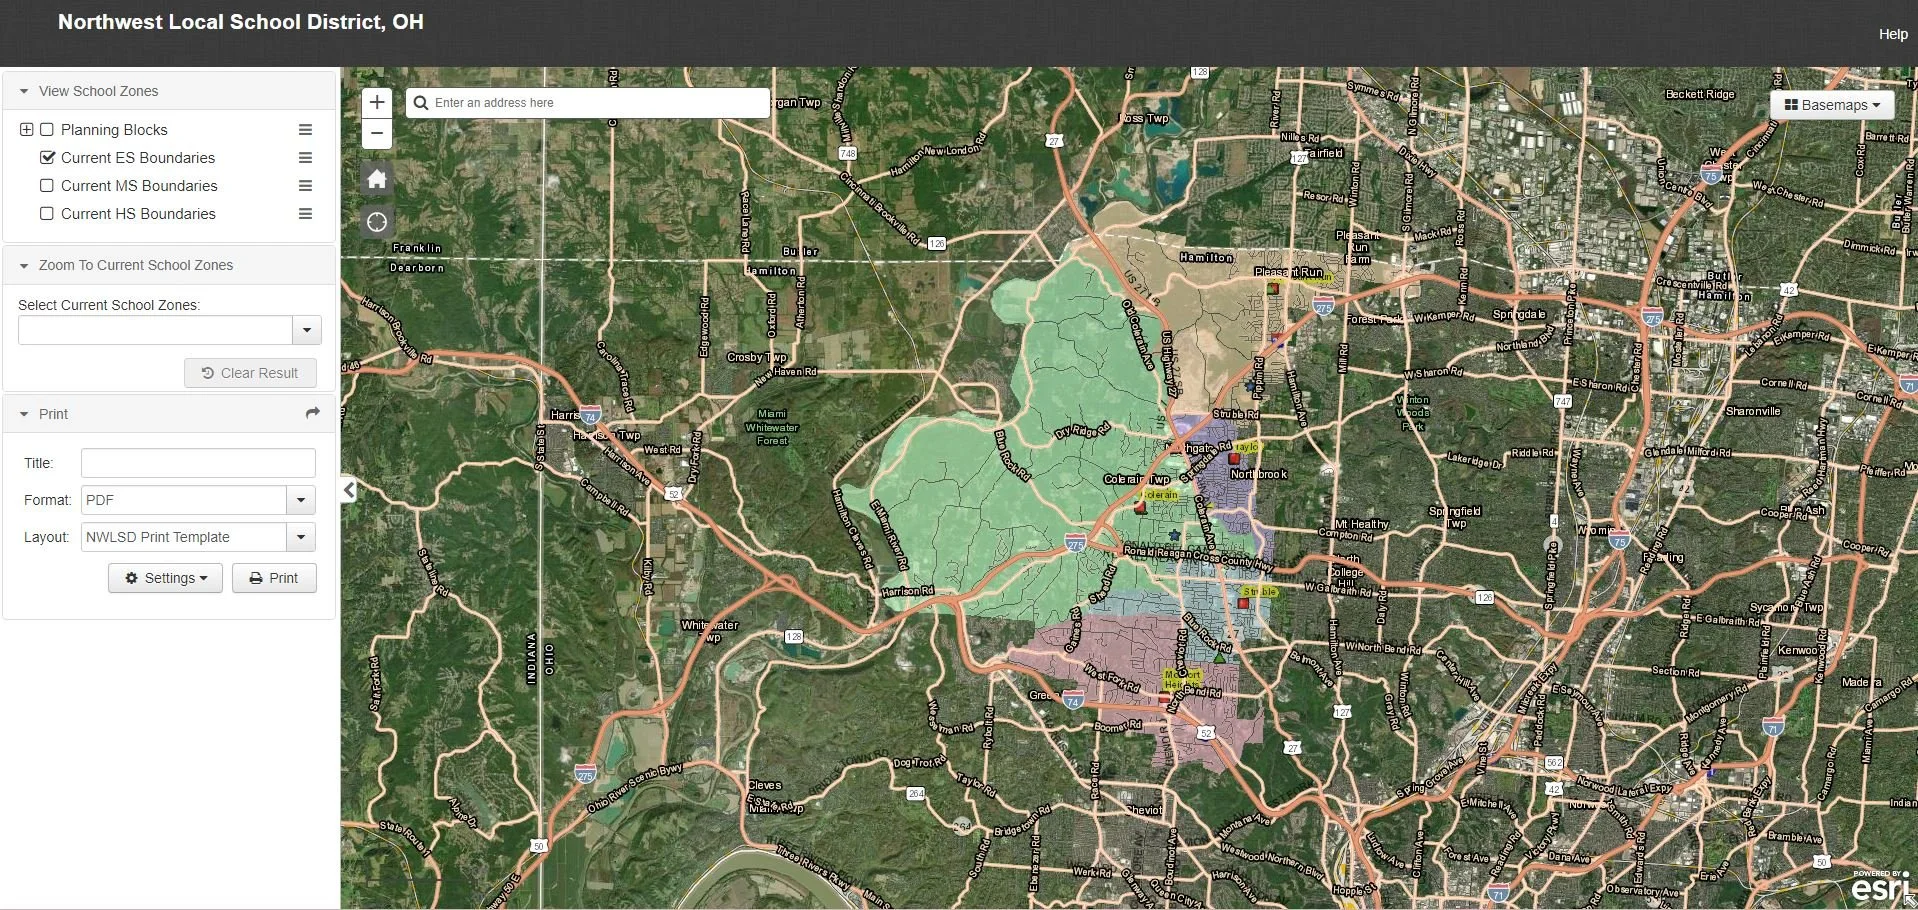1918x910 pixels.
Task: Collapse the left sidebar with the arrow handle
Action: pos(348,490)
